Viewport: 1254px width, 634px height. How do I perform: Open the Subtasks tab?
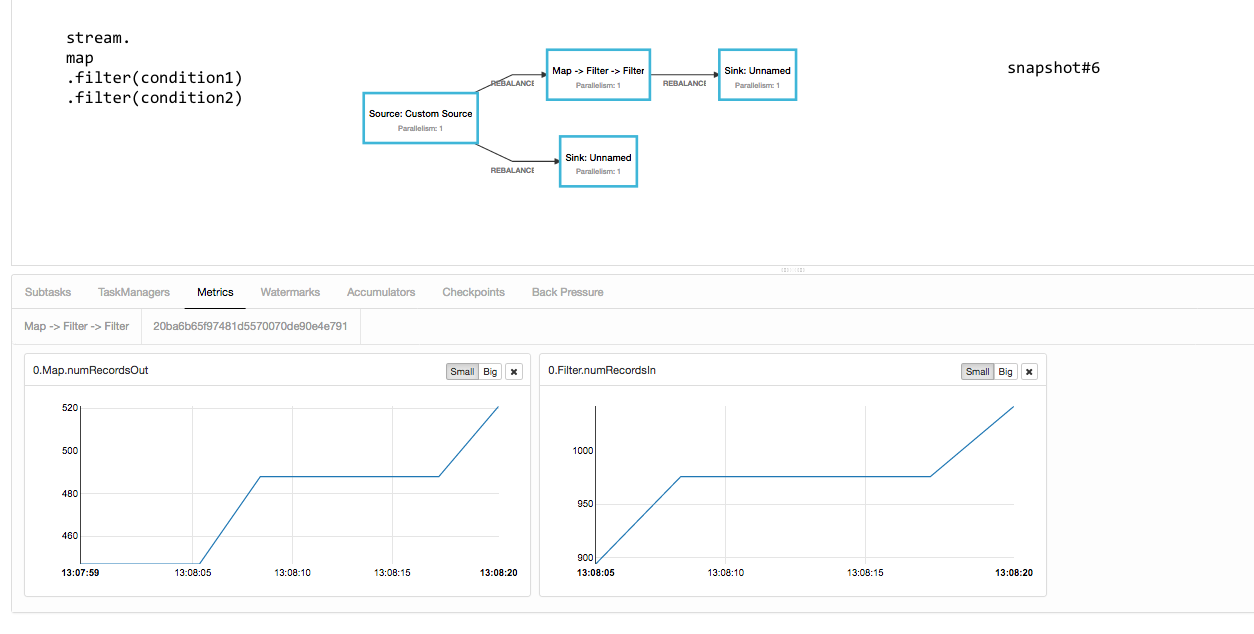tap(48, 292)
